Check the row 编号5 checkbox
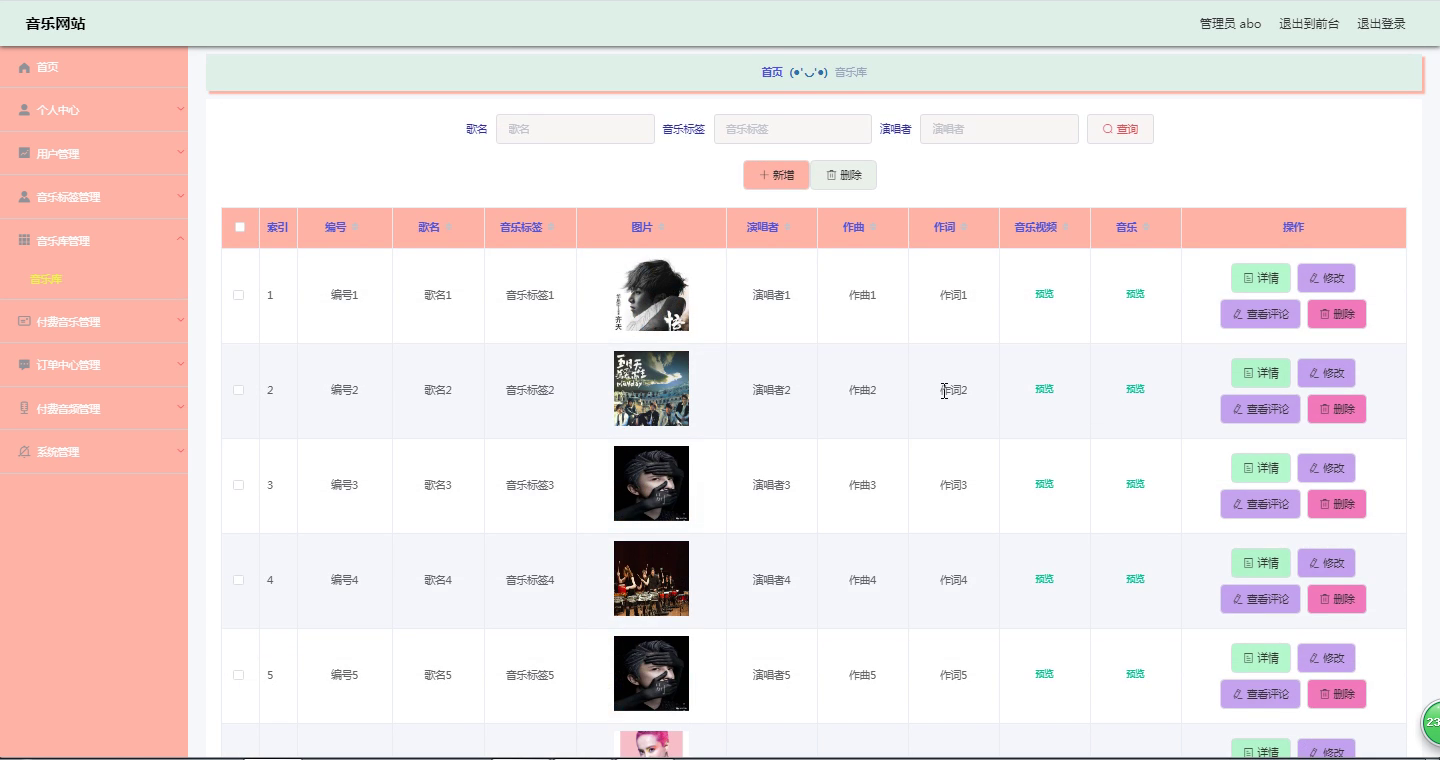 pos(238,675)
